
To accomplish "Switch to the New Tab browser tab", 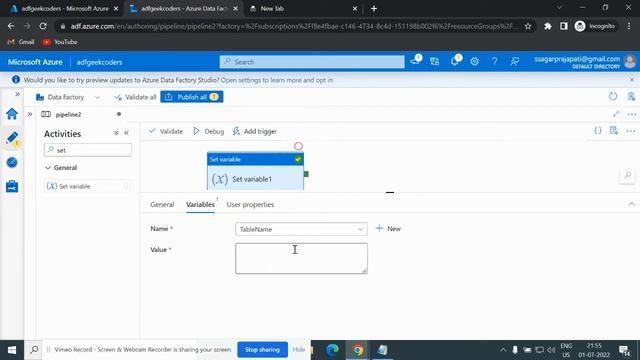I will (x=302, y=8).
